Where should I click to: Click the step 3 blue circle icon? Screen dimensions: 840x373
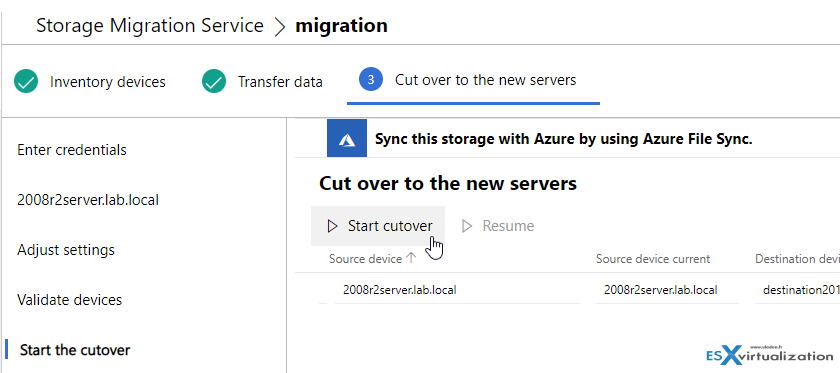point(371,80)
